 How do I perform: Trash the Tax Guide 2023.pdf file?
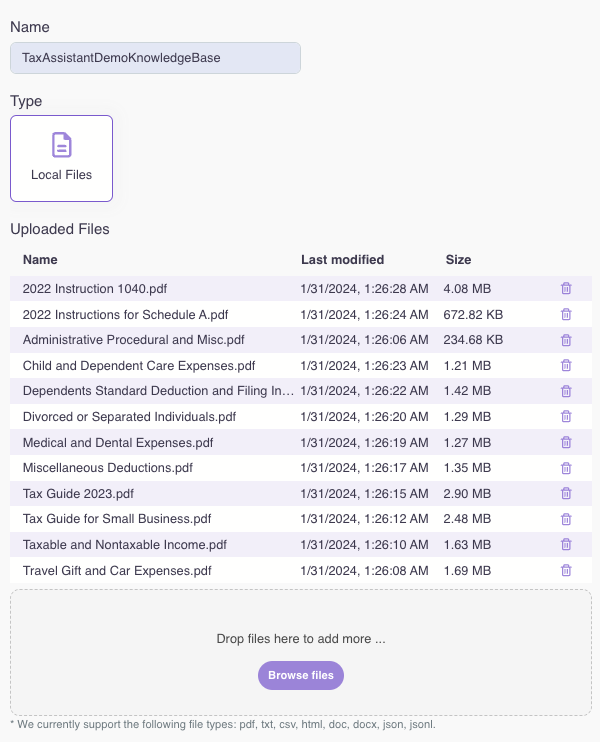tap(566, 493)
